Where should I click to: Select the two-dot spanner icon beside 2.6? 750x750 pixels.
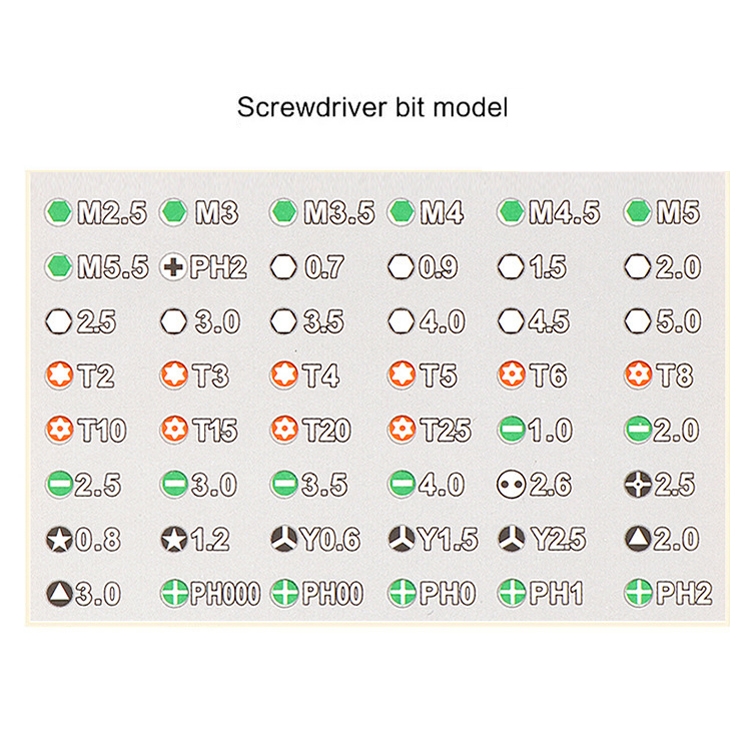(x=511, y=484)
